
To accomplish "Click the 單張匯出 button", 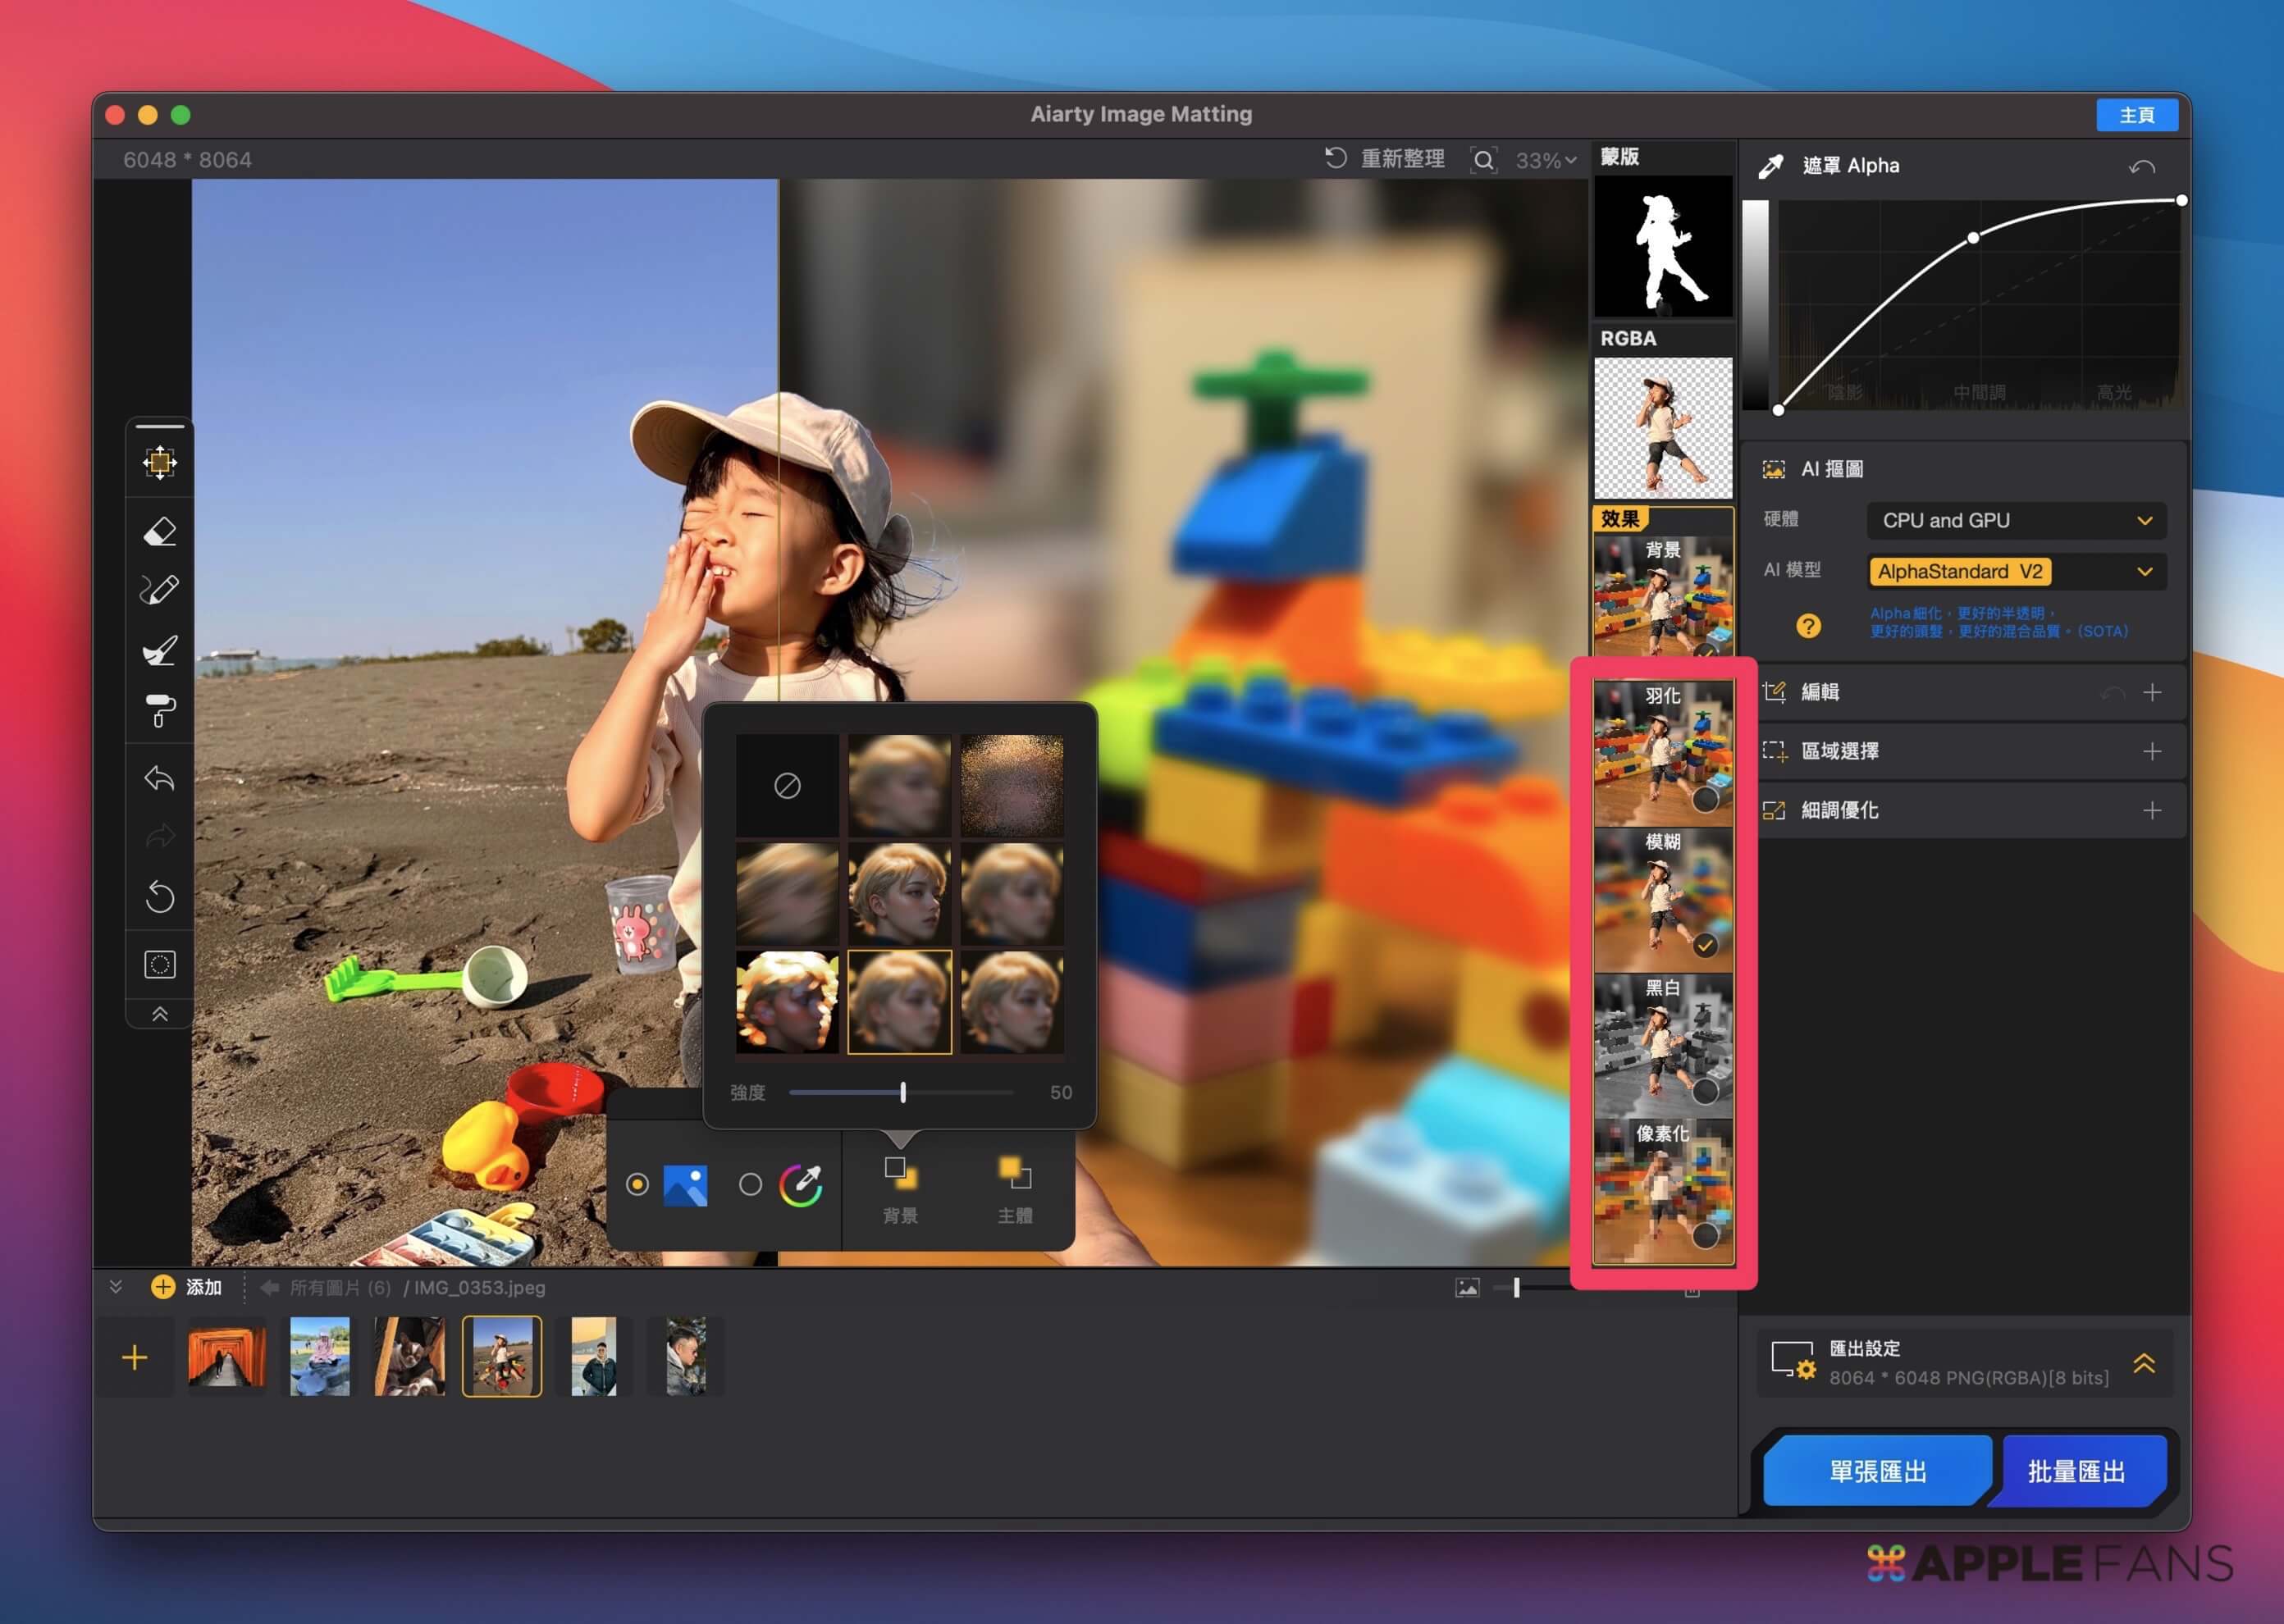I will coord(1876,1471).
